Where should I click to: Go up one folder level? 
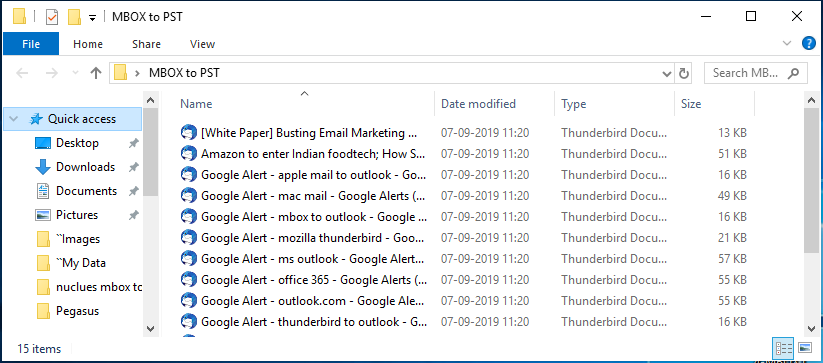coord(96,73)
